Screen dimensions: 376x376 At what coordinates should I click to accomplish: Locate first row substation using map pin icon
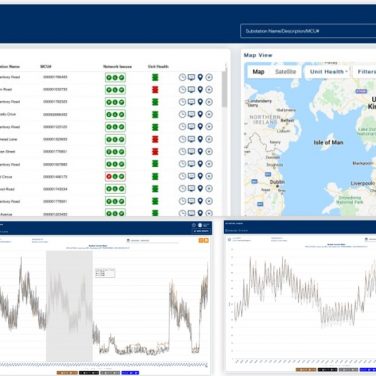[x=200, y=77]
